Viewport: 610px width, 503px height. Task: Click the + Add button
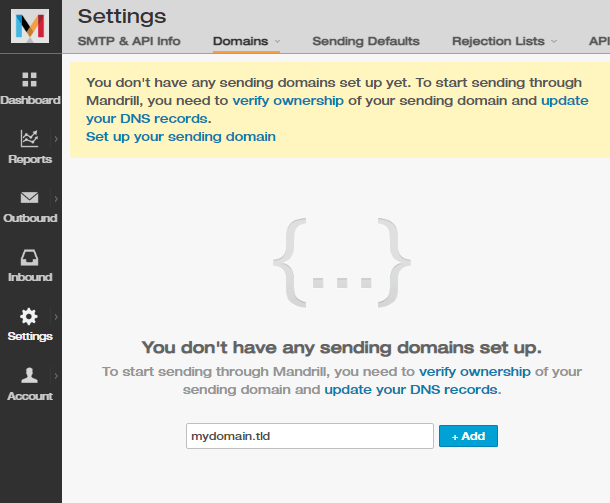tap(468, 436)
